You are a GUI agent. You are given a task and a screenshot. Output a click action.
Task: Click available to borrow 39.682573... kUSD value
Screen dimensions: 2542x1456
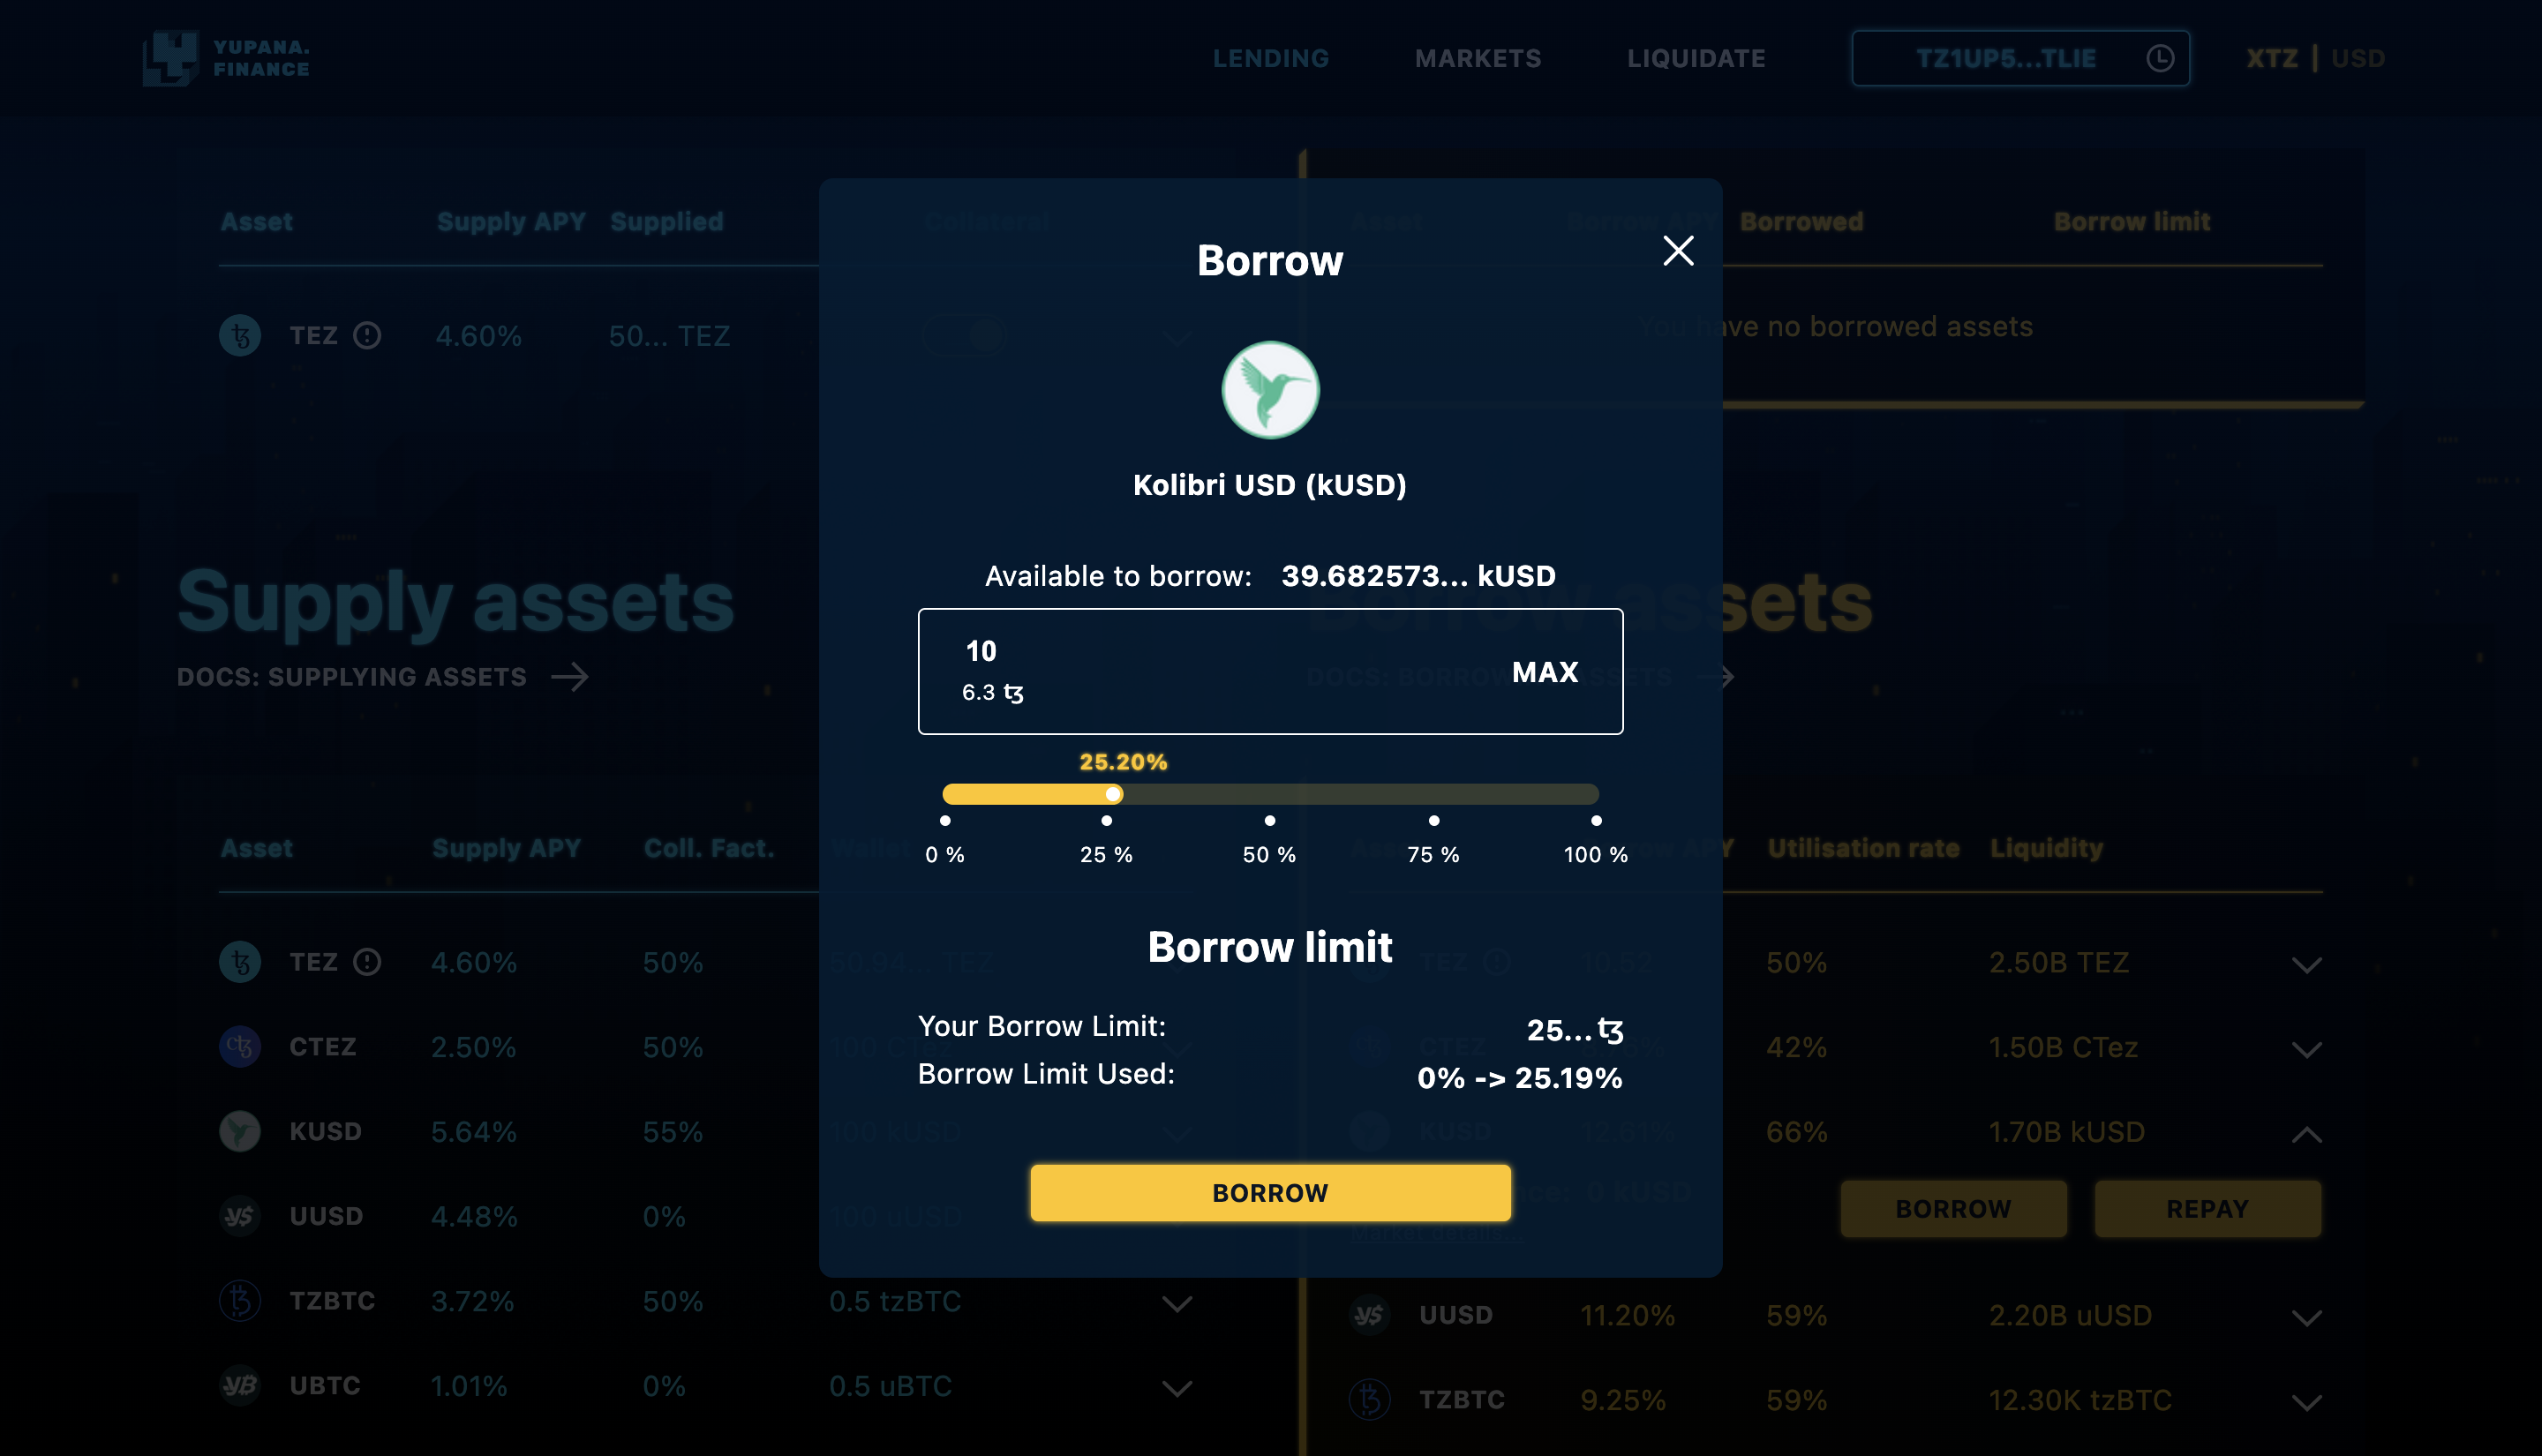1418,576
